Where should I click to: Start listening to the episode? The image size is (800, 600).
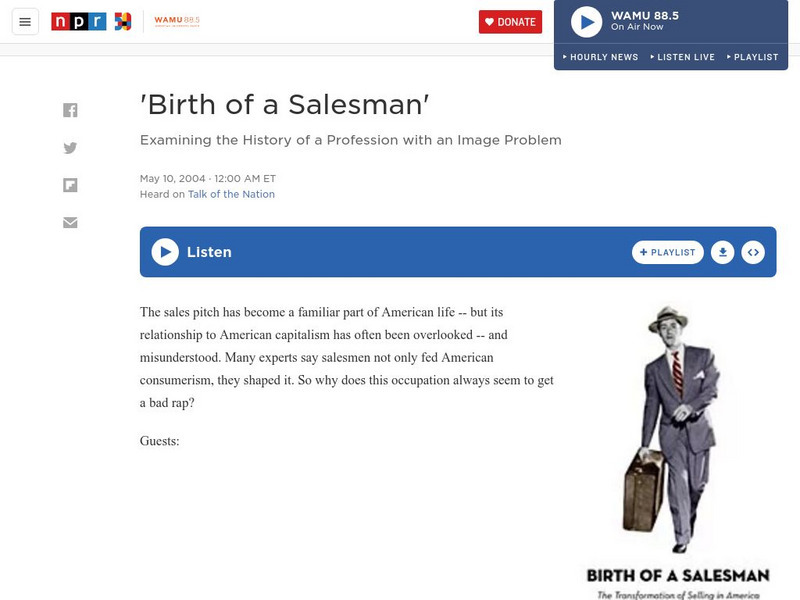click(x=163, y=251)
